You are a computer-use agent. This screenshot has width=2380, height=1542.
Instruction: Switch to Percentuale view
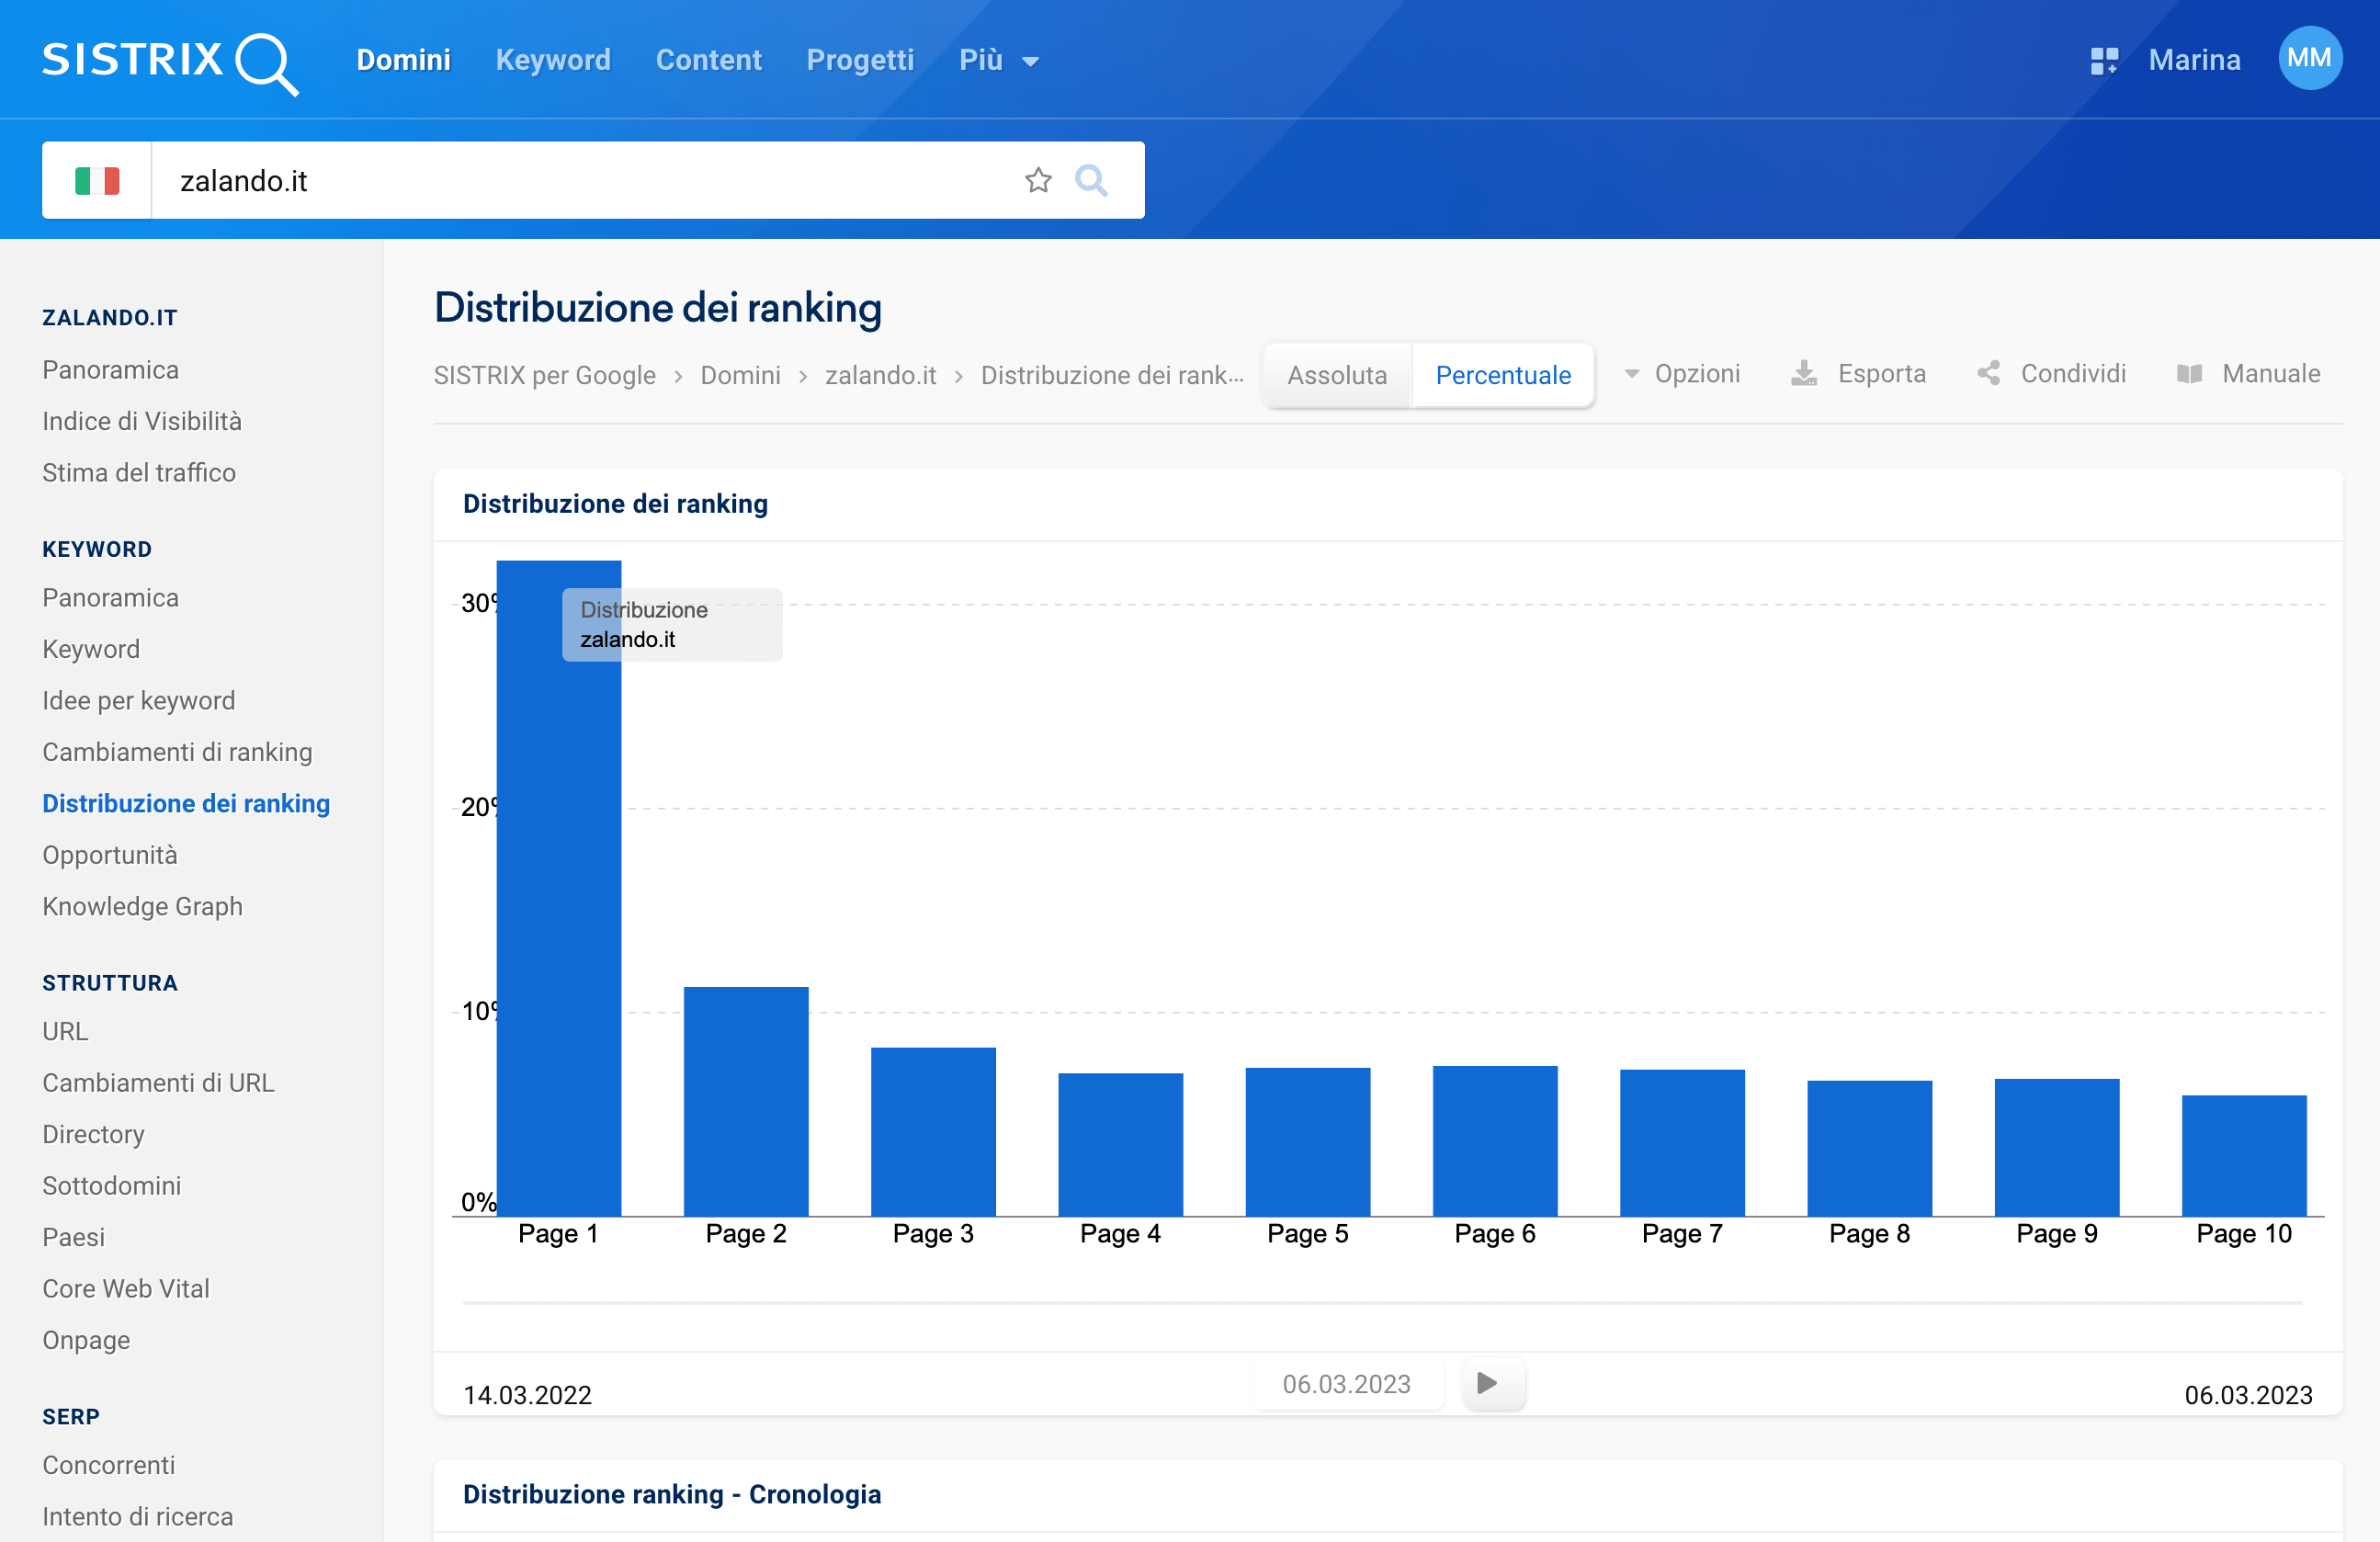(1502, 375)
